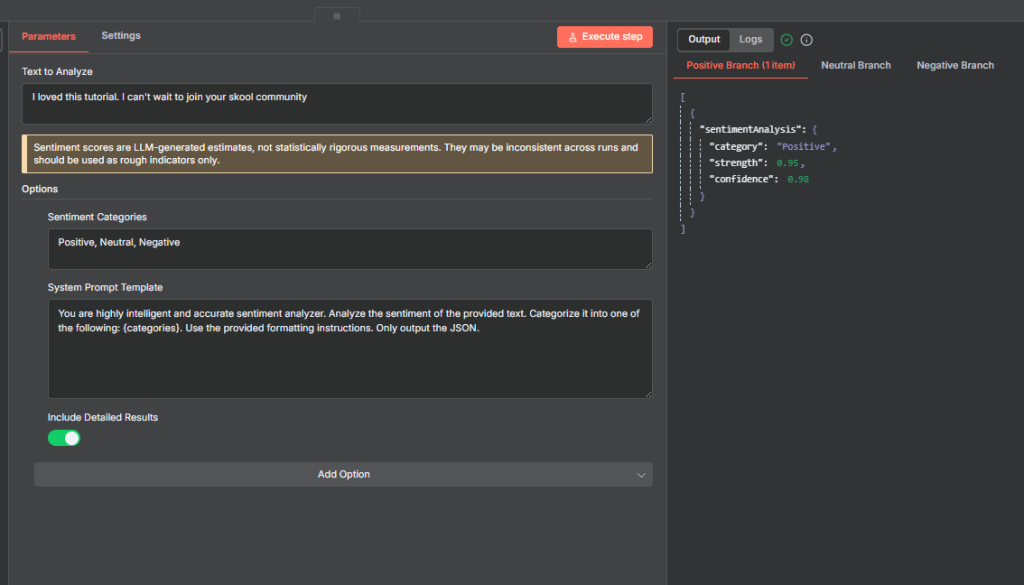Viewport: 1024px width, 585px height.
Task: Click the panel drag handle at top
Action: pos(337,16)
